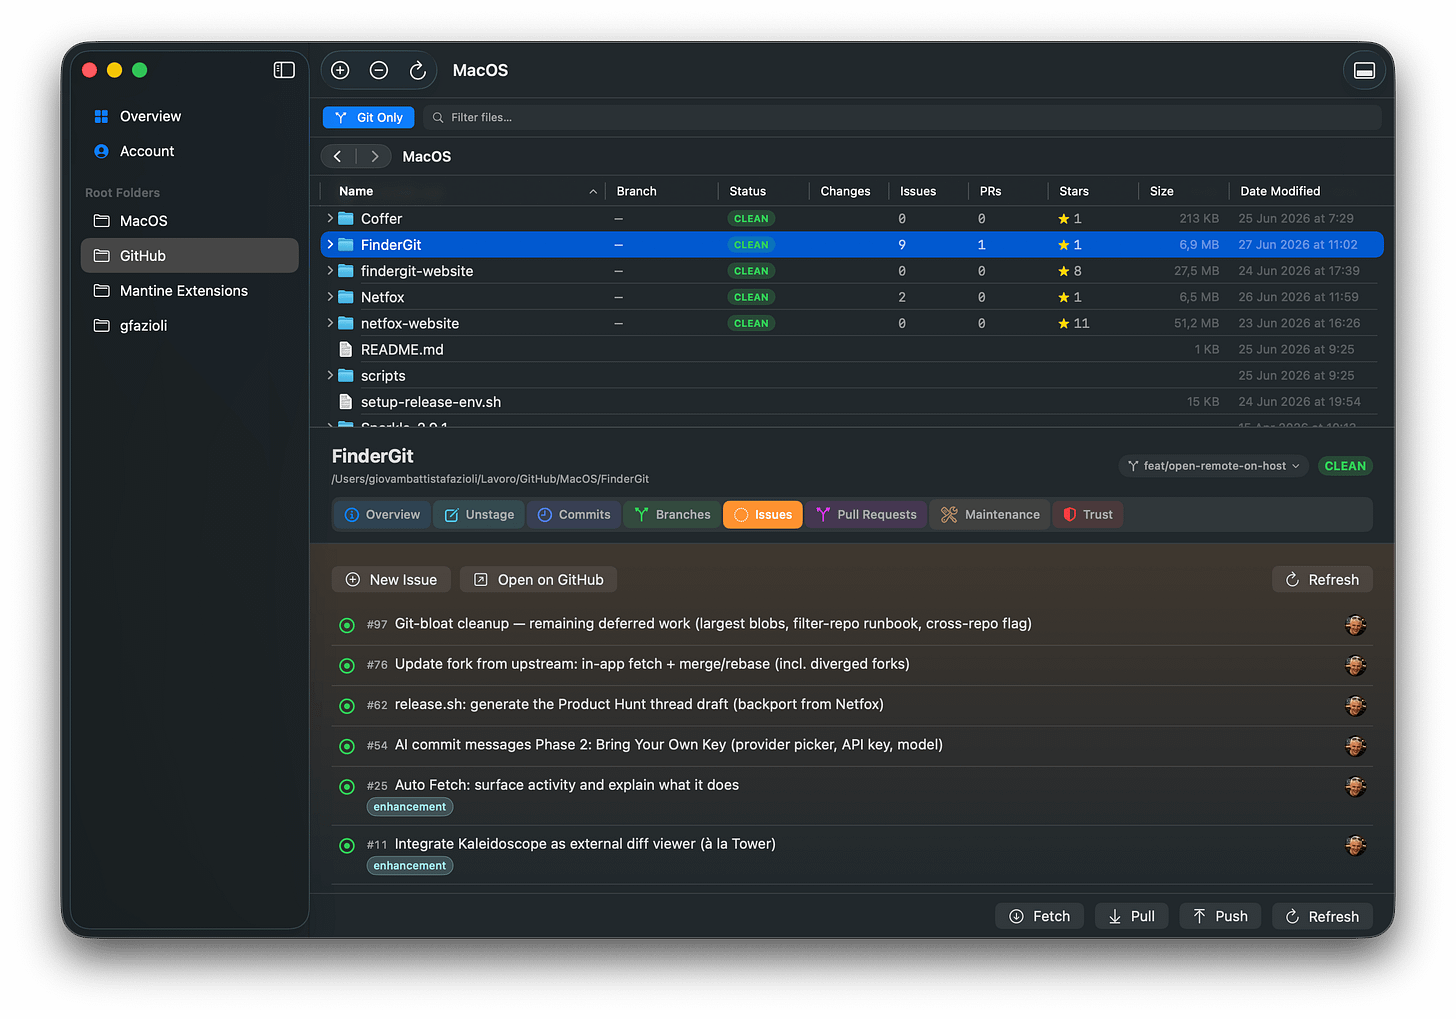Expand the findergit-website folder
The width and height of the screenshot is (1456, 1019).
point(330,270)
